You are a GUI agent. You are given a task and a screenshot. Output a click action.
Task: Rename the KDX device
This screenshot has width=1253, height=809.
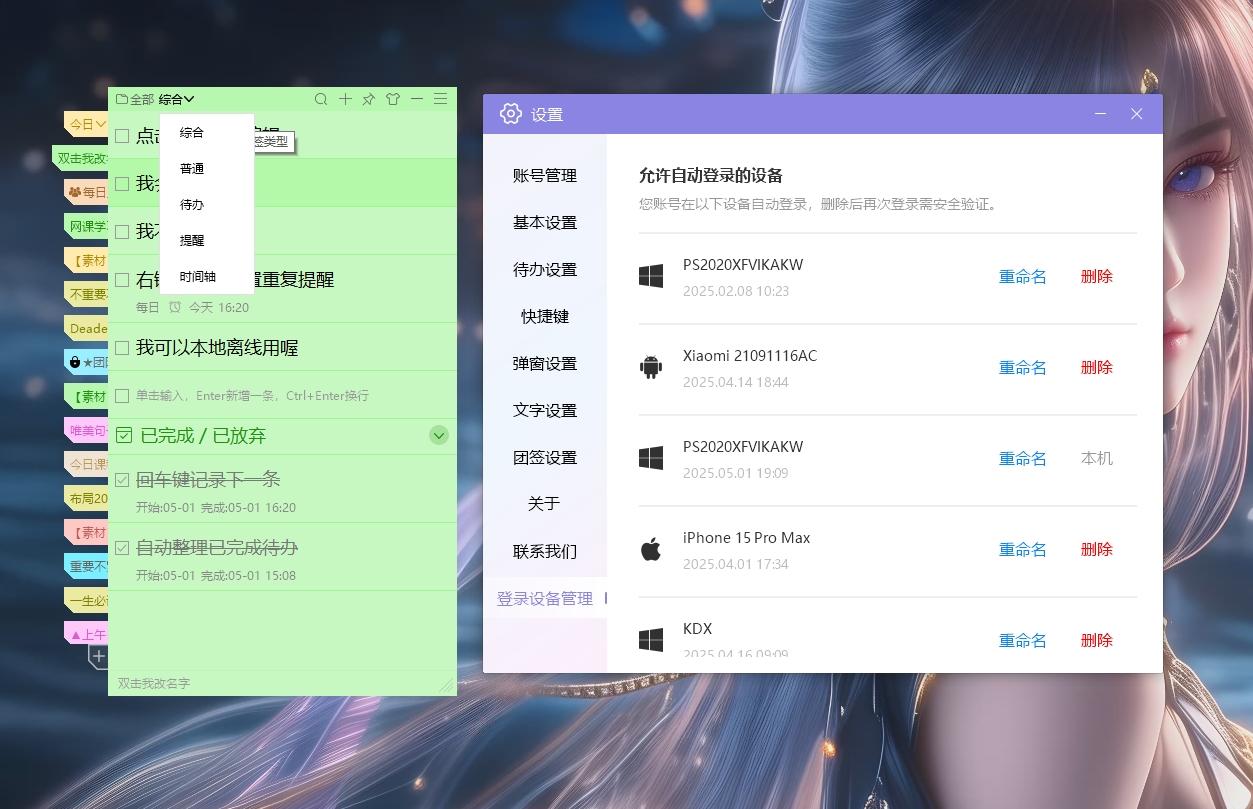tap(1022, 640)
